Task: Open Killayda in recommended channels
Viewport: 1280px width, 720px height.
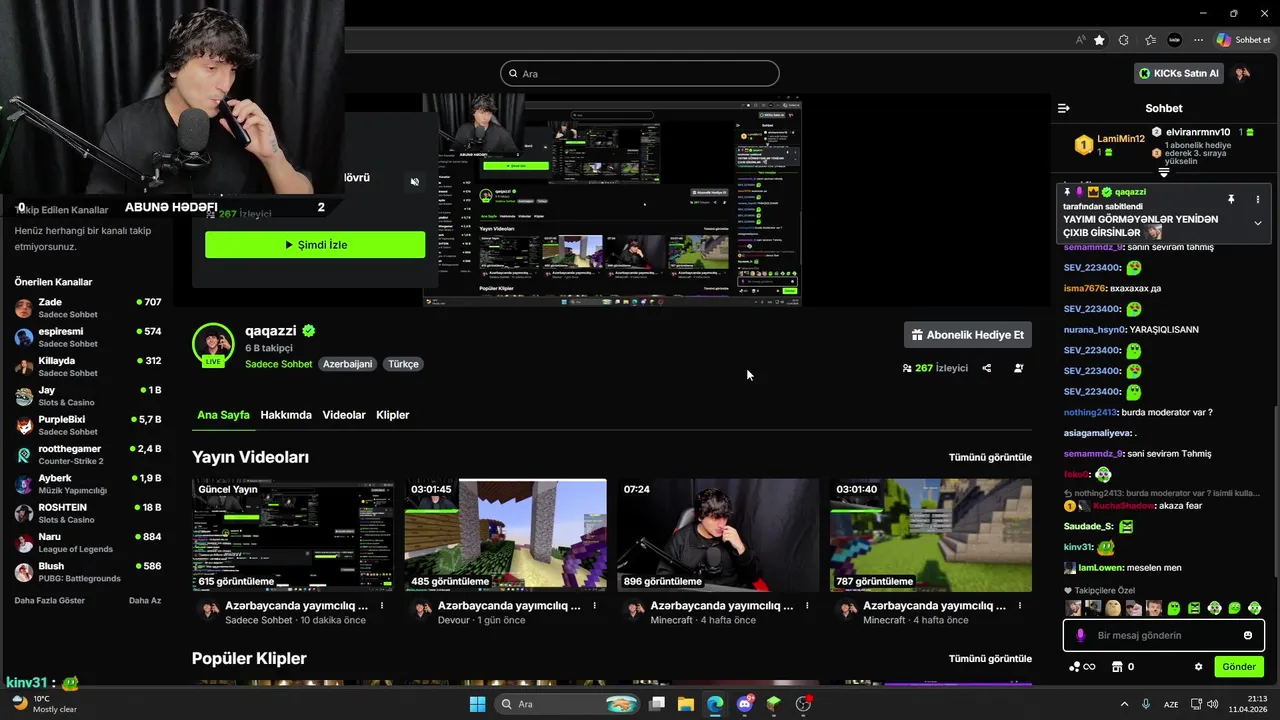Action: (88, 366)
